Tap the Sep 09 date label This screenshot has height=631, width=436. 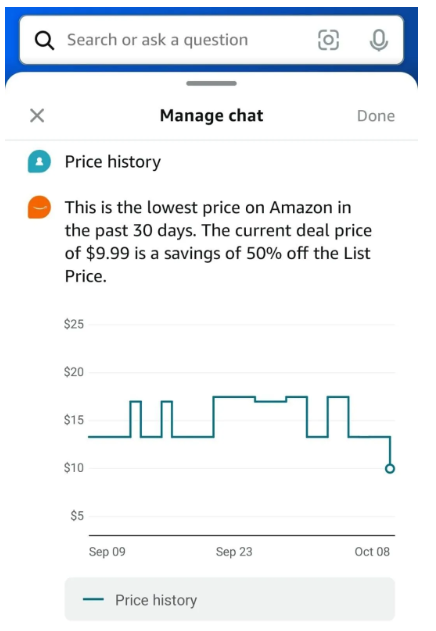pyautogui.click(x=107, y=551)
